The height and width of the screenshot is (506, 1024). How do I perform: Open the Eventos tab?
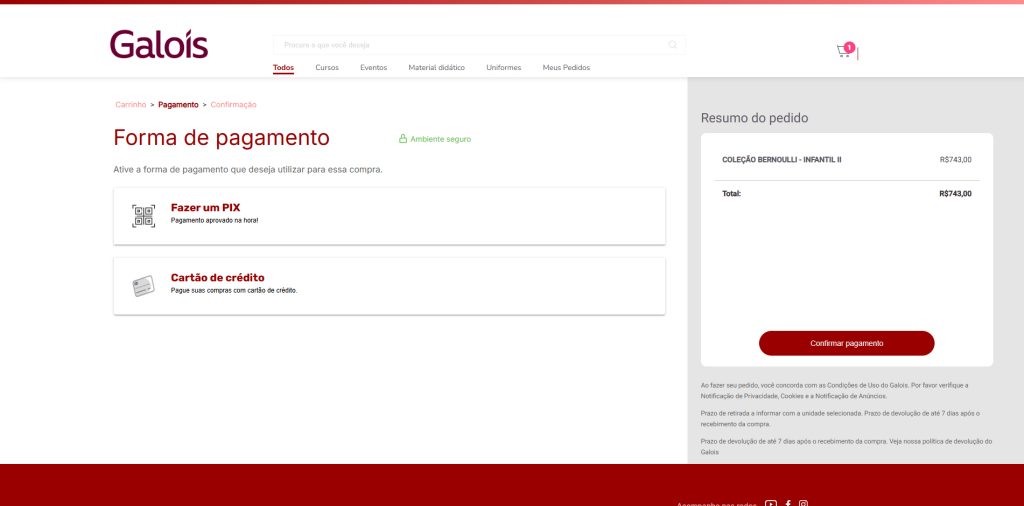373,68
